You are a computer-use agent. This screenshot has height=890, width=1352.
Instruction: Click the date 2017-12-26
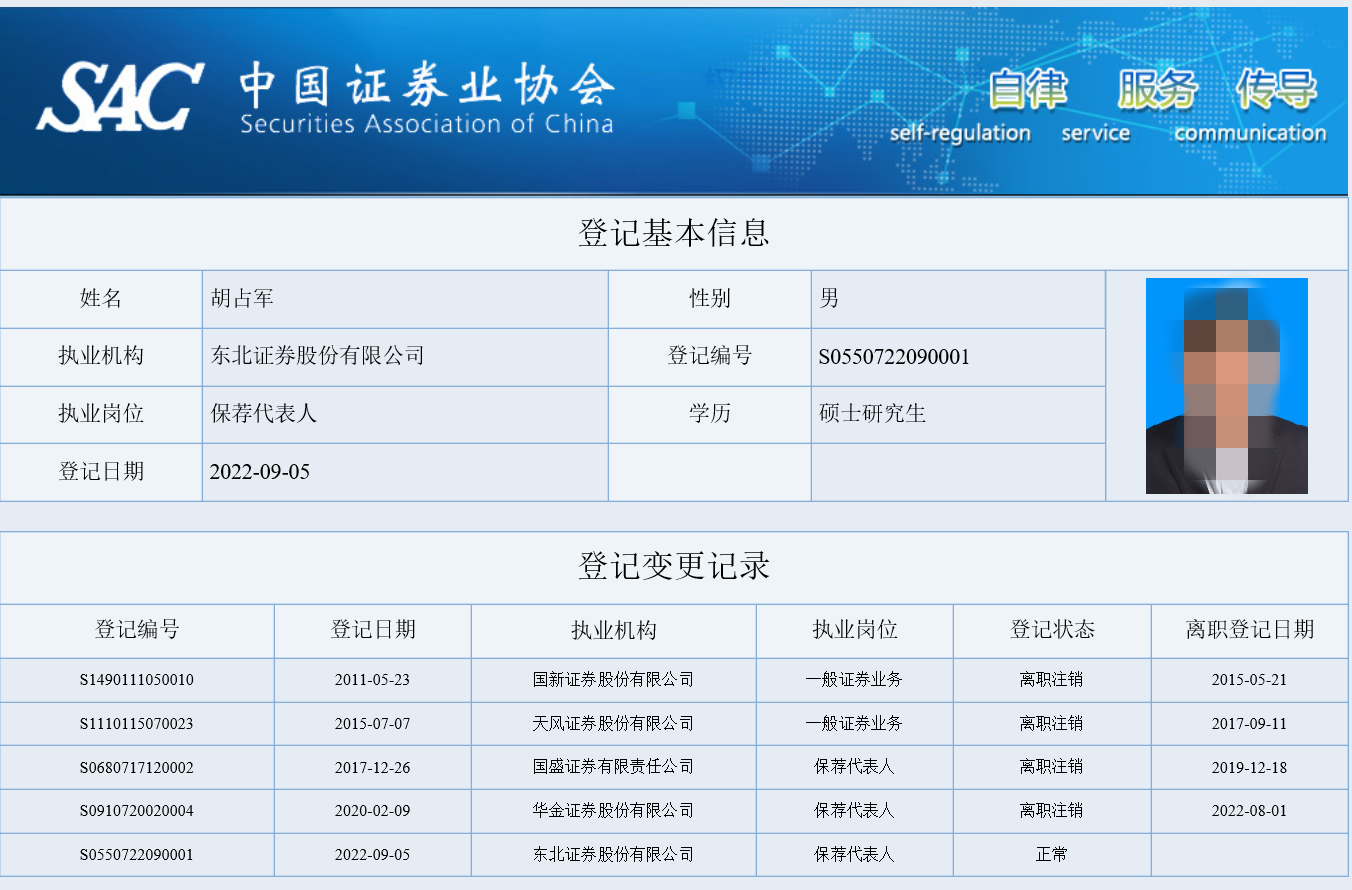(373, 768)
